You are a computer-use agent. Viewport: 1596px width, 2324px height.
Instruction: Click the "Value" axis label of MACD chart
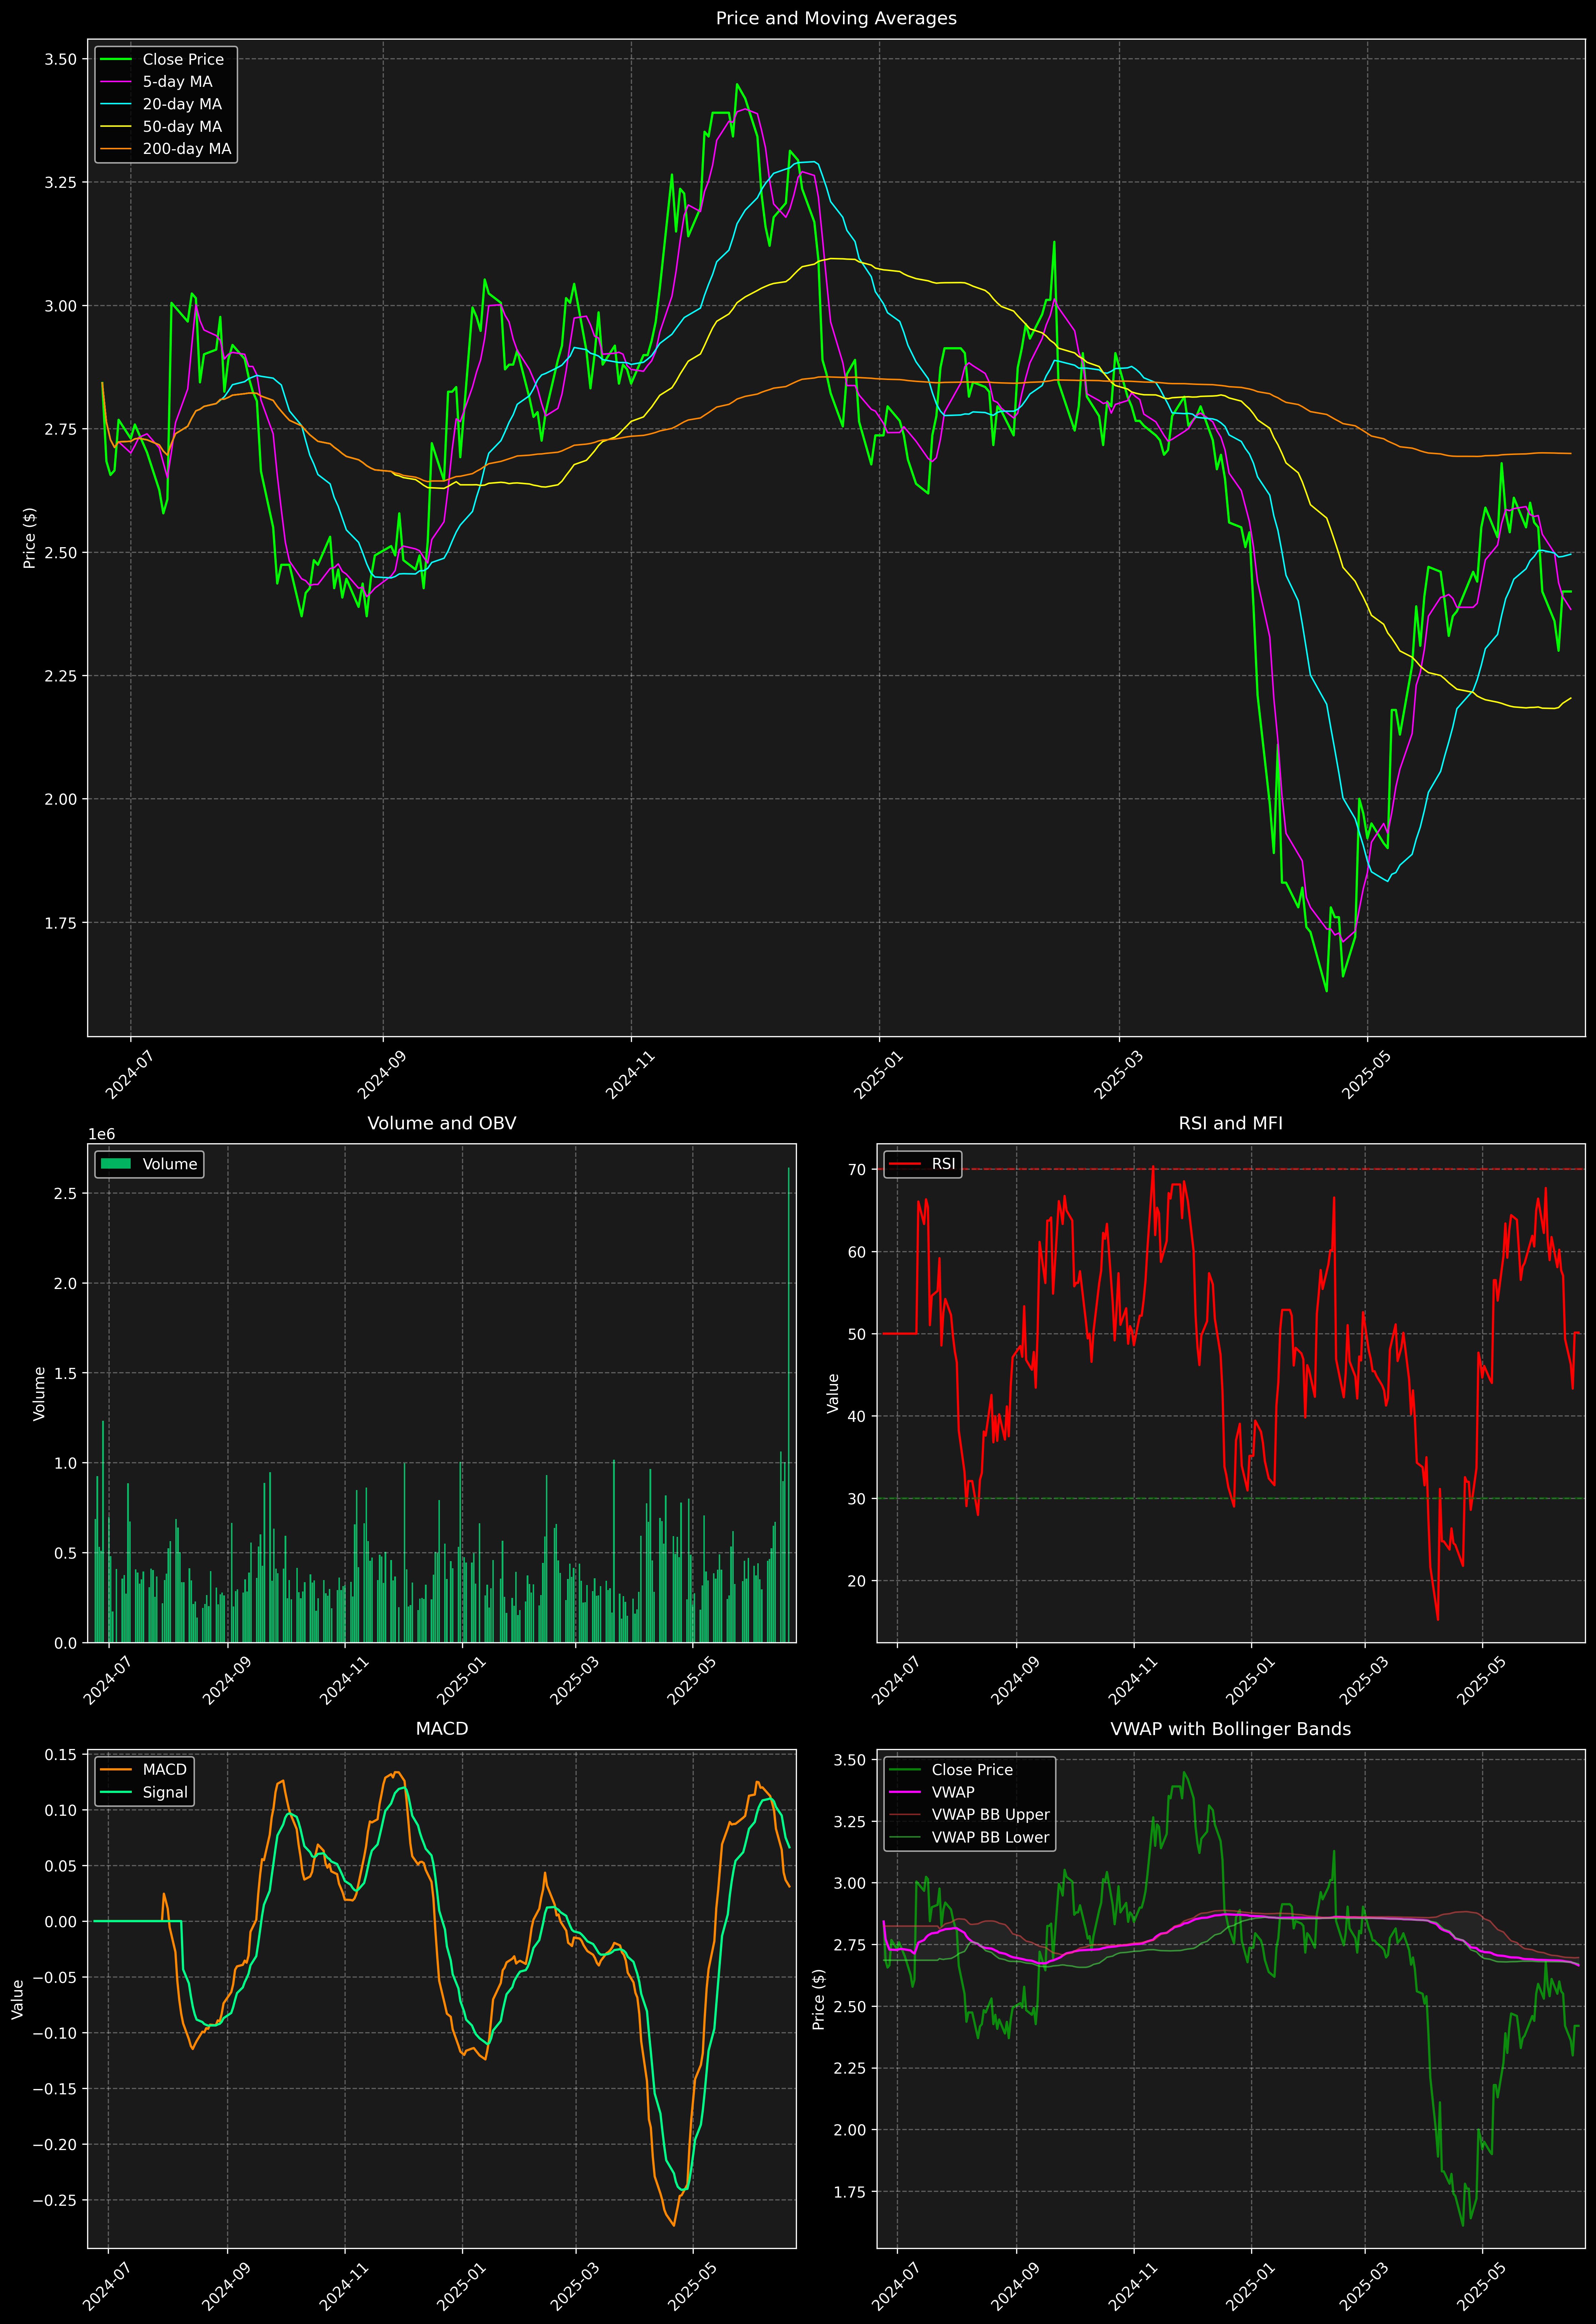[x=17, y=1999]
